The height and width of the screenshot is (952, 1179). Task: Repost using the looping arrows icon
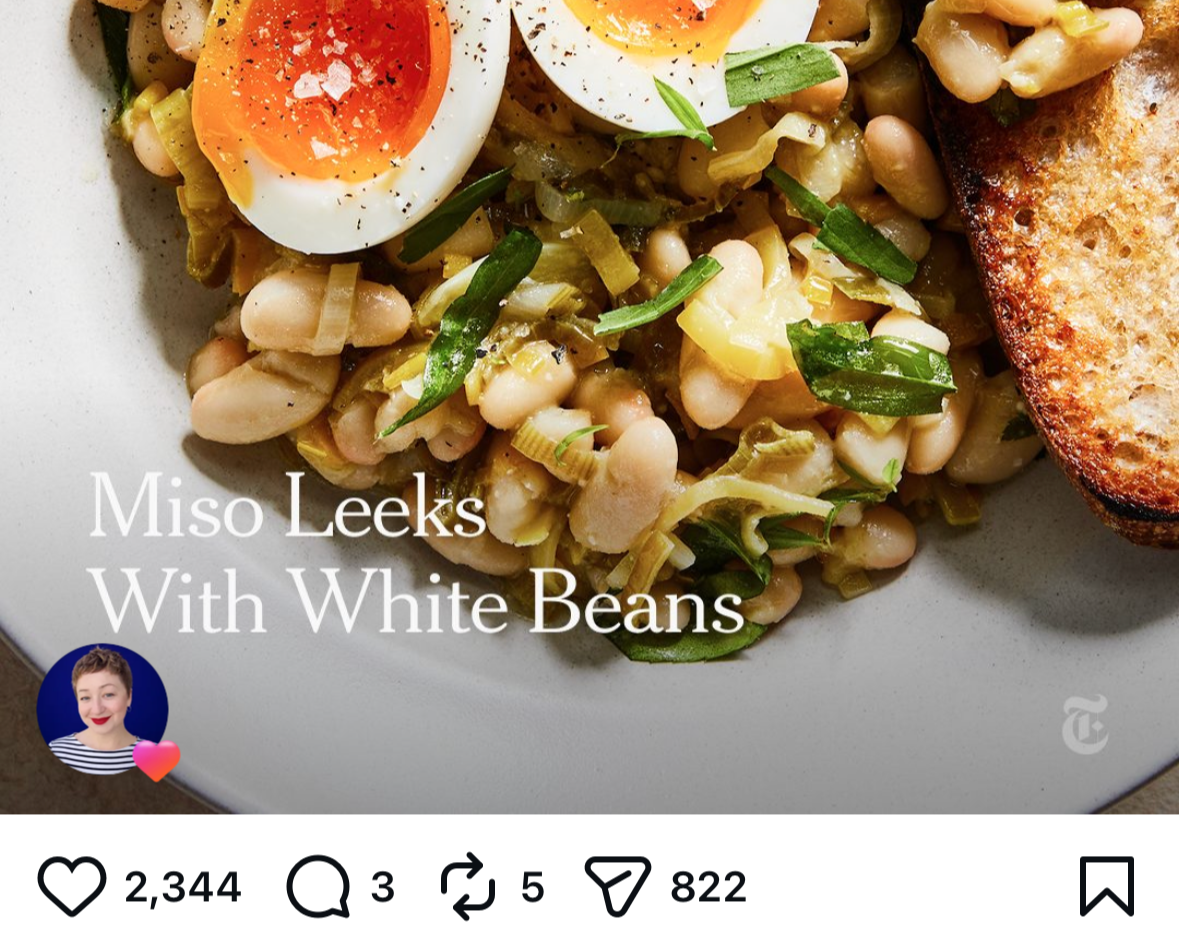pyautogui.click(x=468, y=886)
